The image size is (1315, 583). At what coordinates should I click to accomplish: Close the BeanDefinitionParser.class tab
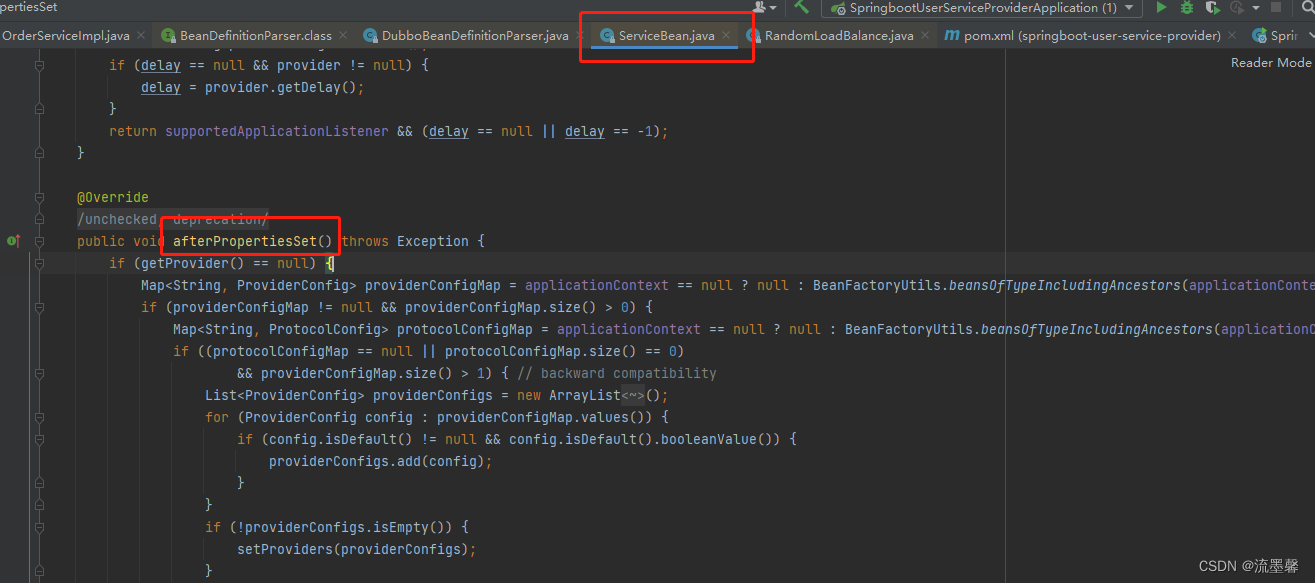tap(342, 36)
